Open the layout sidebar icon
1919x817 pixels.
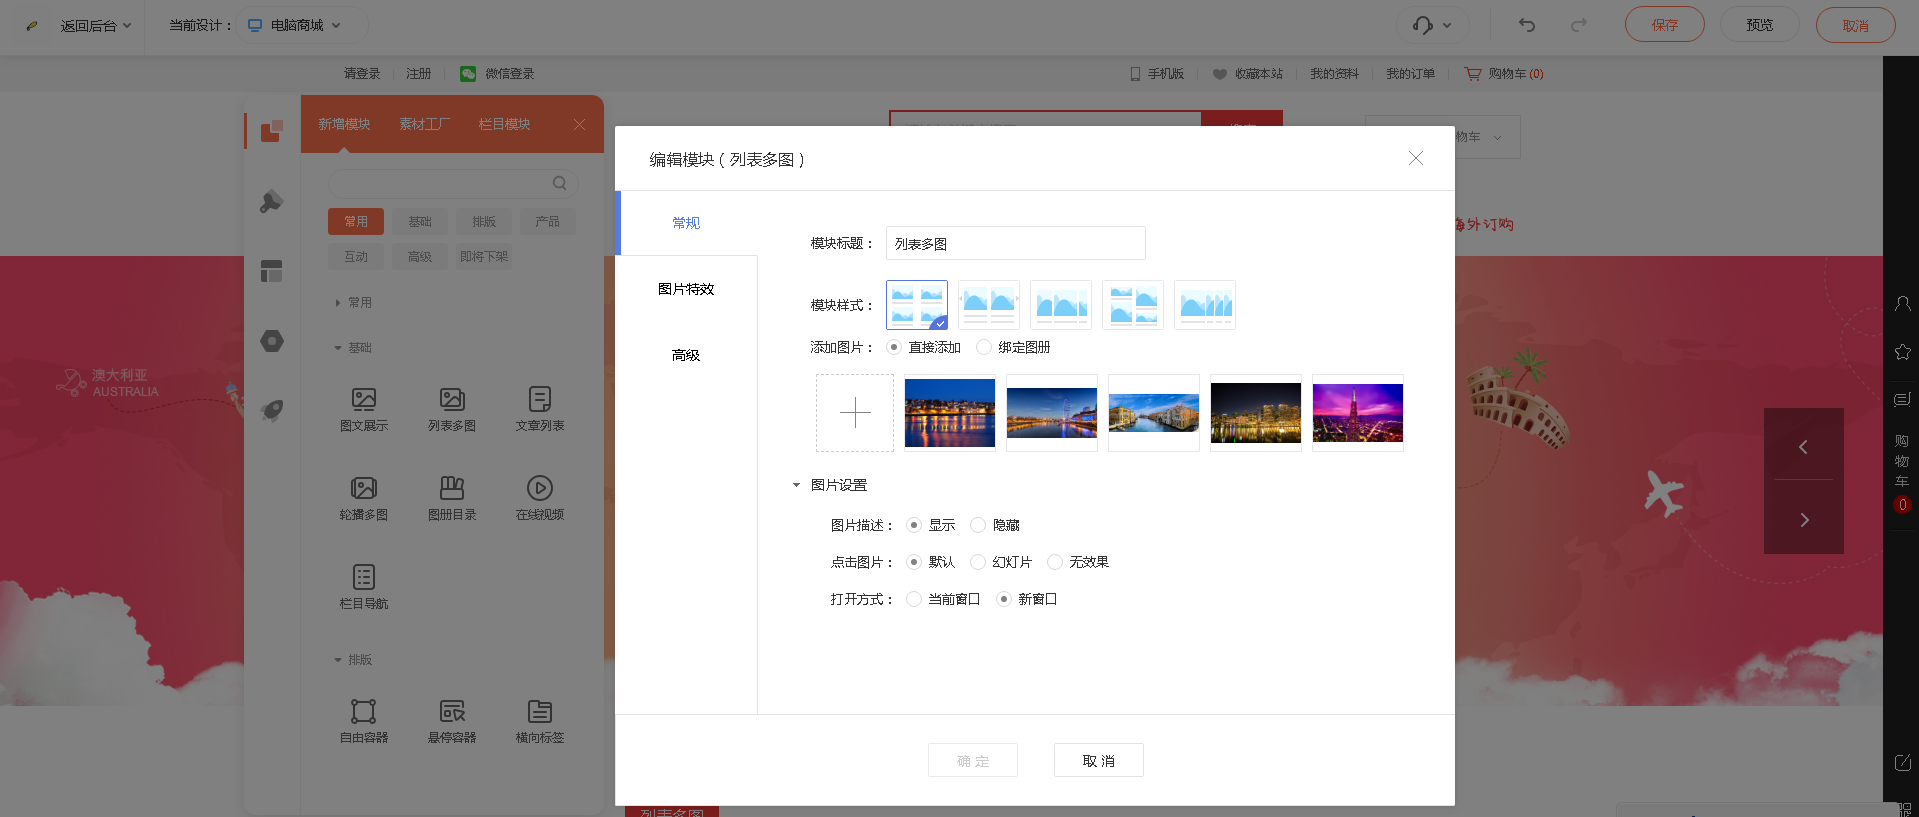[x=272, y=271]
